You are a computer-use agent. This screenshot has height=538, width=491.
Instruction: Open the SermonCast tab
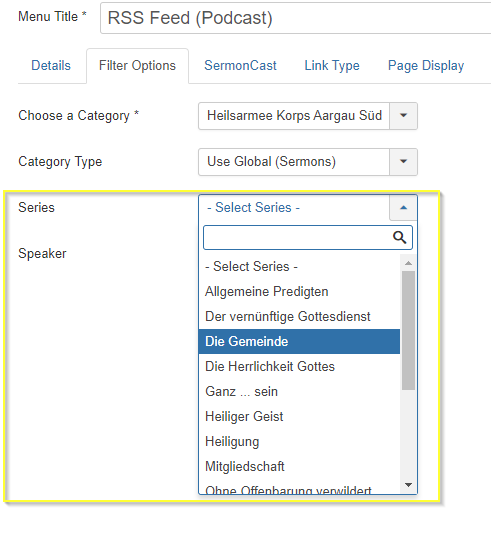coord(240,66)
